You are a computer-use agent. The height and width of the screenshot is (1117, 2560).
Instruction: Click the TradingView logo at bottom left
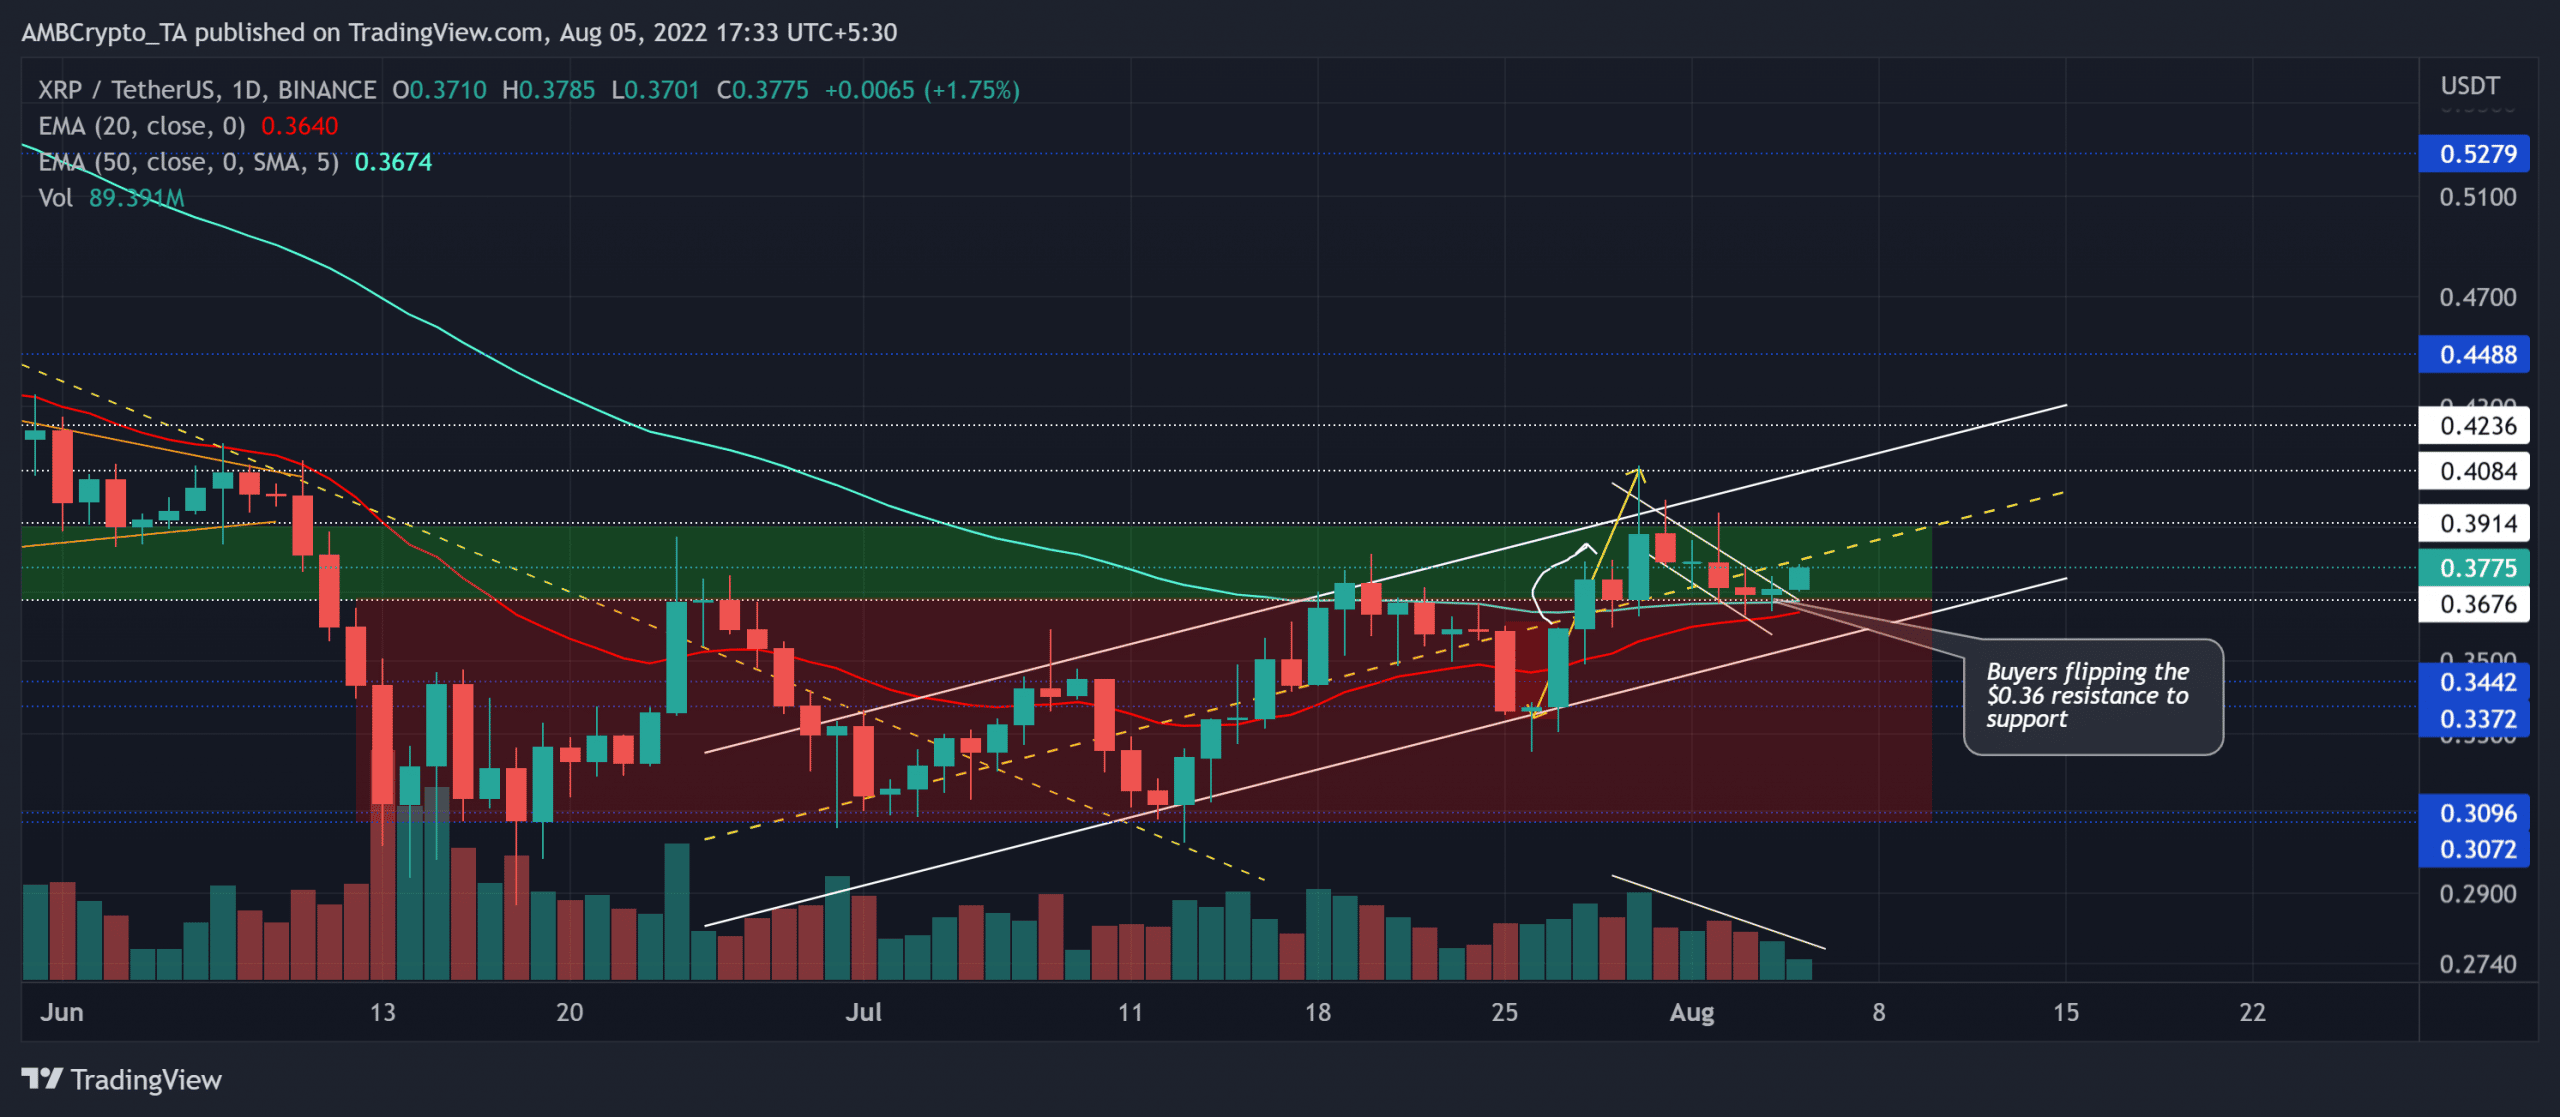pyautogui.click(x=121, y=1080)
